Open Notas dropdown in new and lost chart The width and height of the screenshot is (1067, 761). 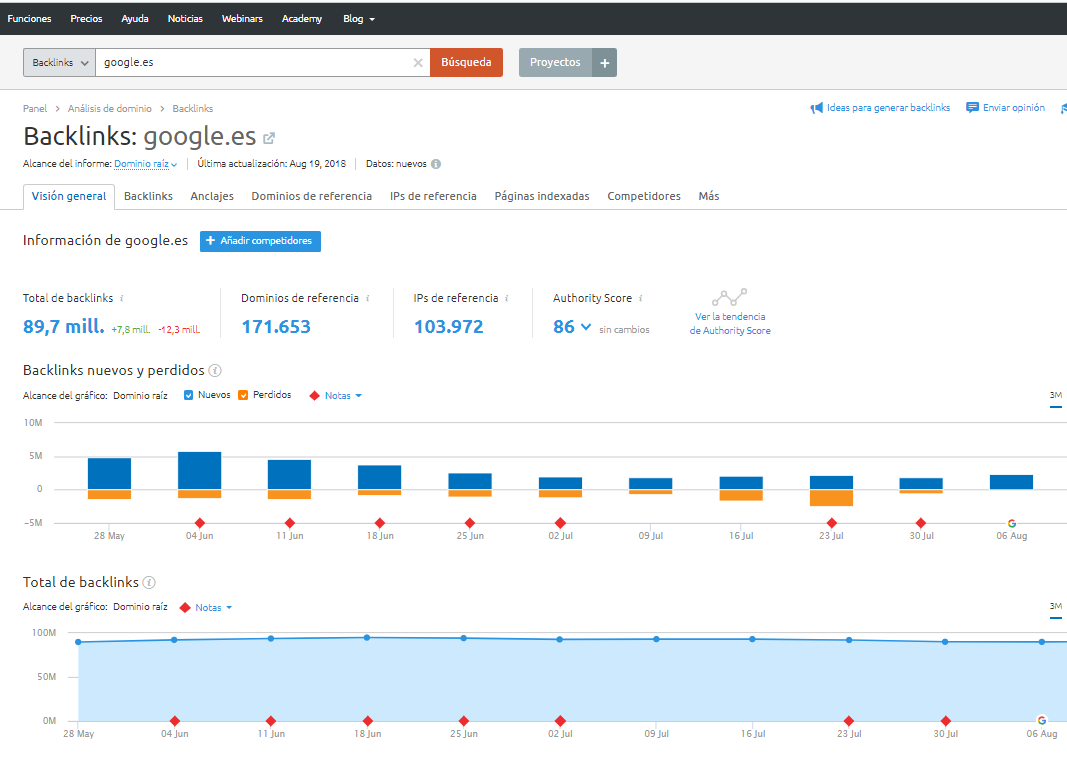click(x=343, y=395)
